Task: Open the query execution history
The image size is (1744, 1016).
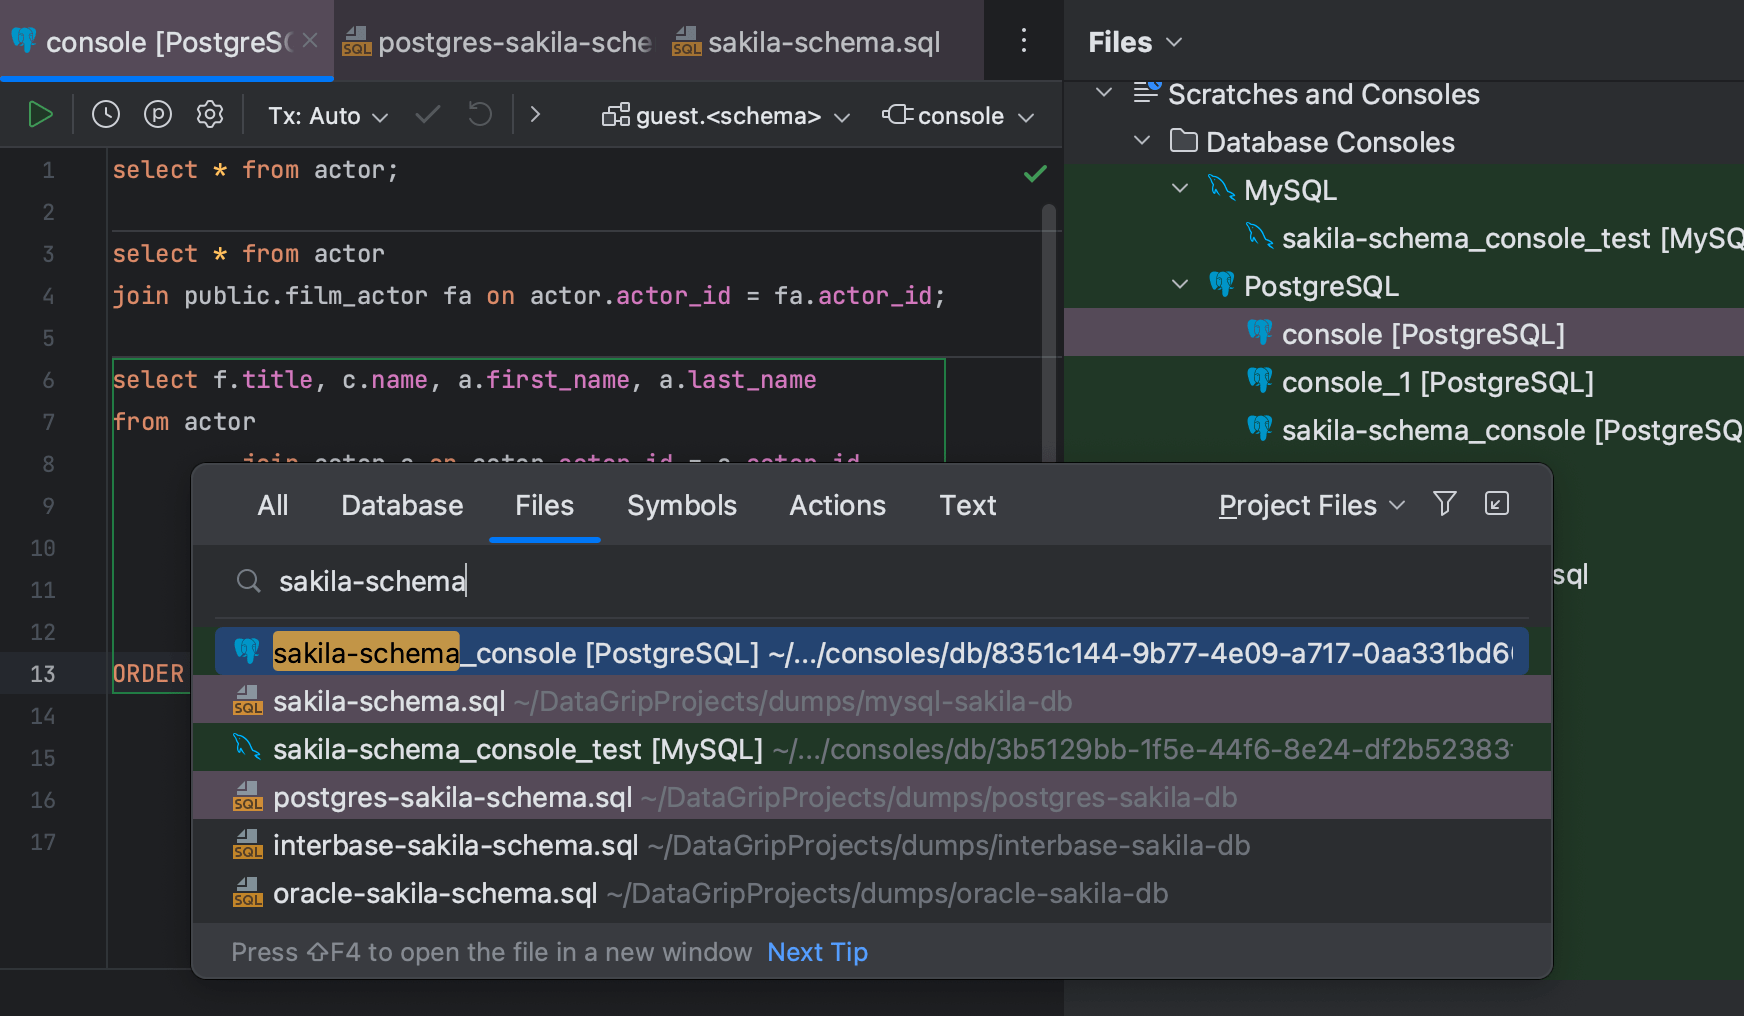Action: pyautogui.click(x=105, y=114)
